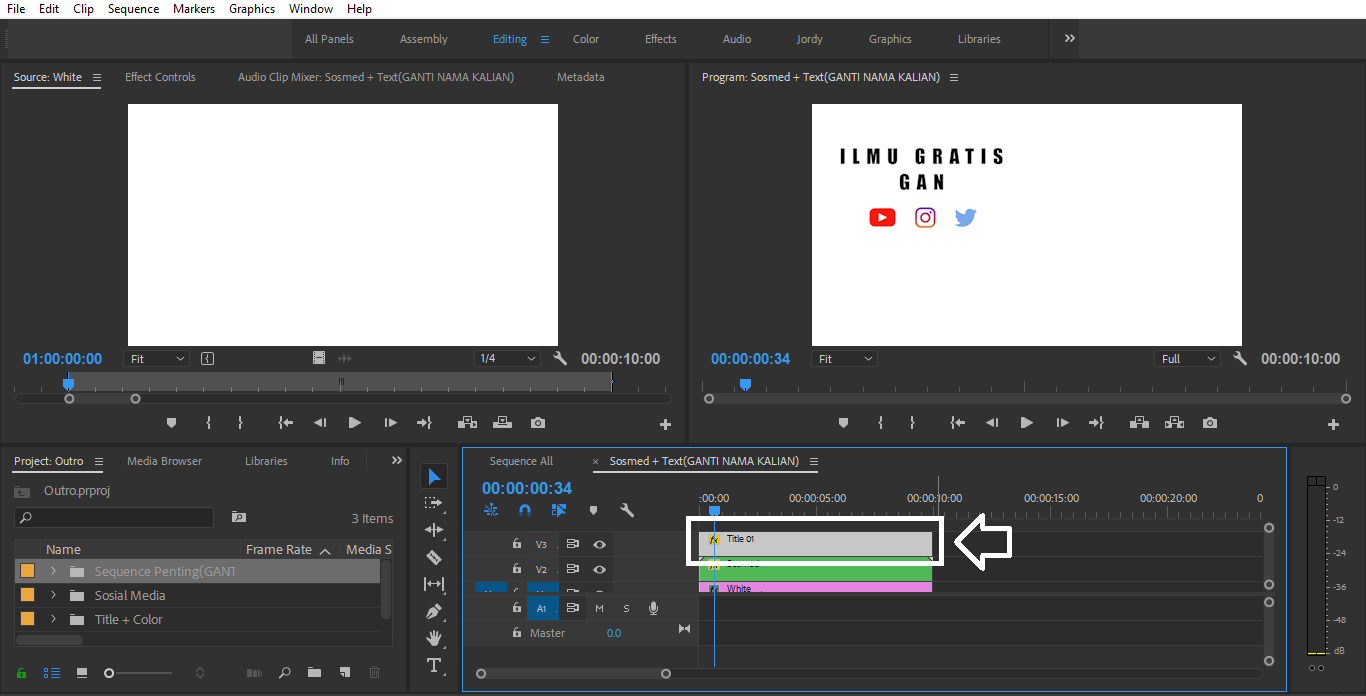1366x696 pixels.
Task: Toggle V2 track output eye
Action: tap(599, 569)
